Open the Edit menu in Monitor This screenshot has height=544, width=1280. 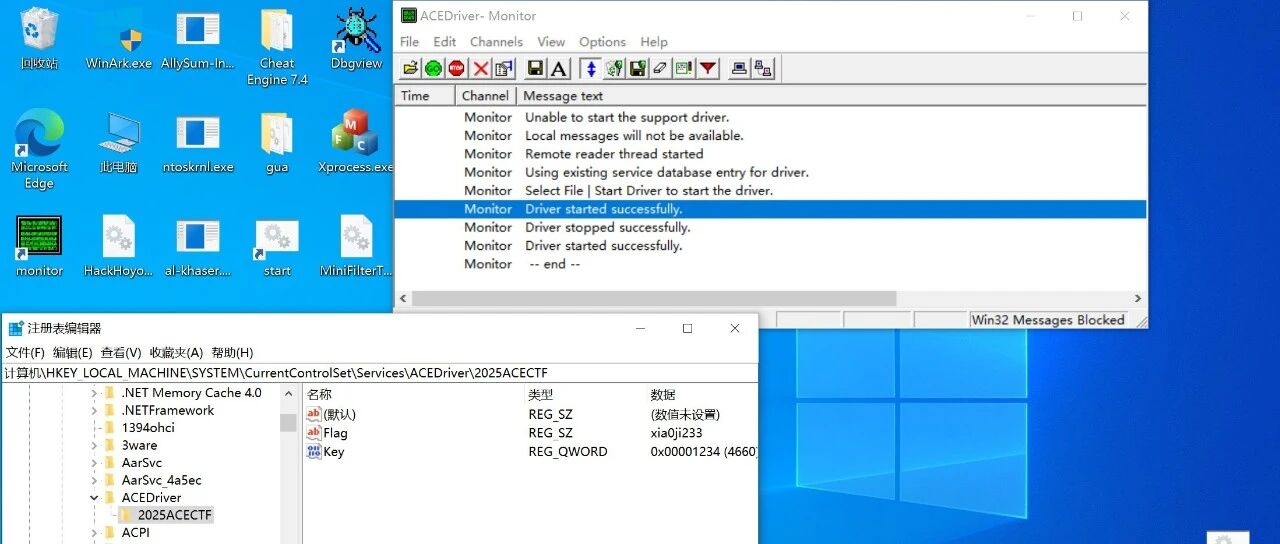pos(445,42)
